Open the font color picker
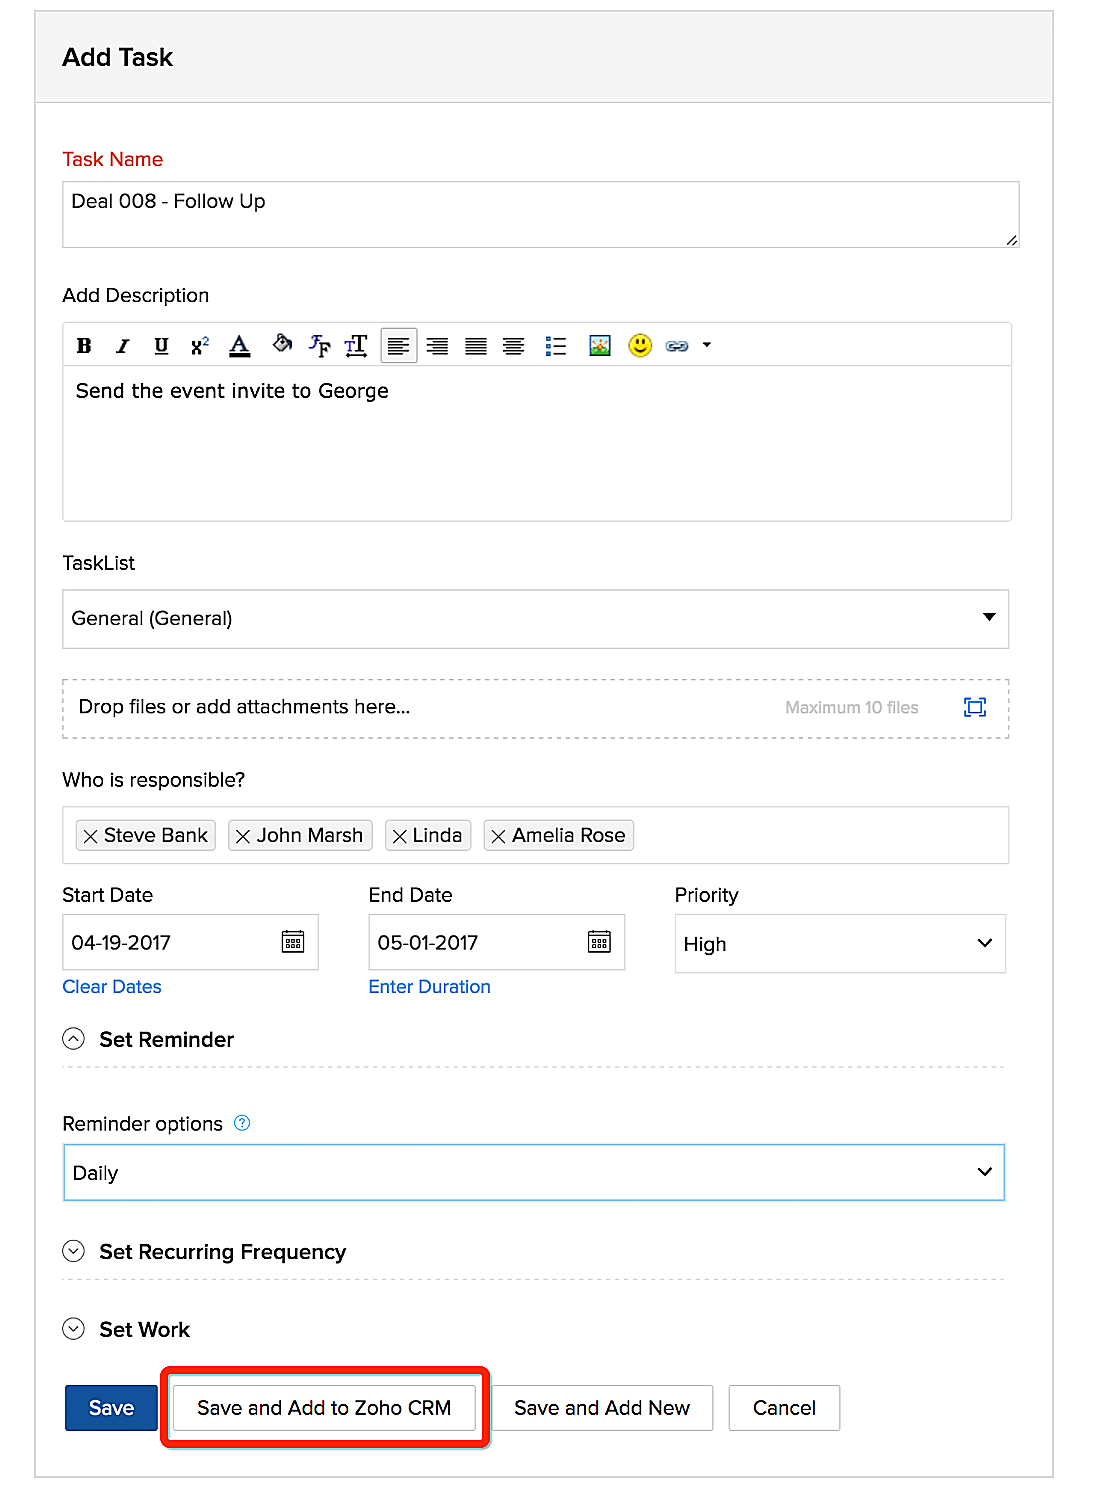 tap(239, 346)
